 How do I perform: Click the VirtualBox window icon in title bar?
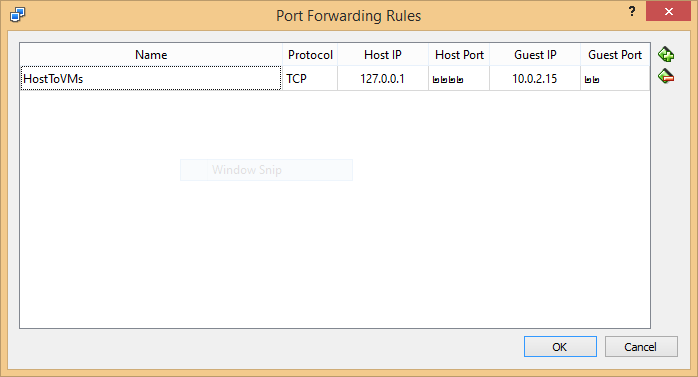click(x=17, y=15)
